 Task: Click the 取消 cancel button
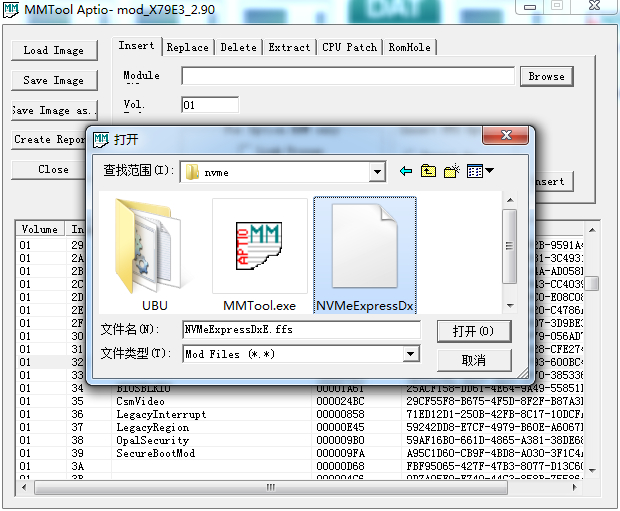(474, 360)
